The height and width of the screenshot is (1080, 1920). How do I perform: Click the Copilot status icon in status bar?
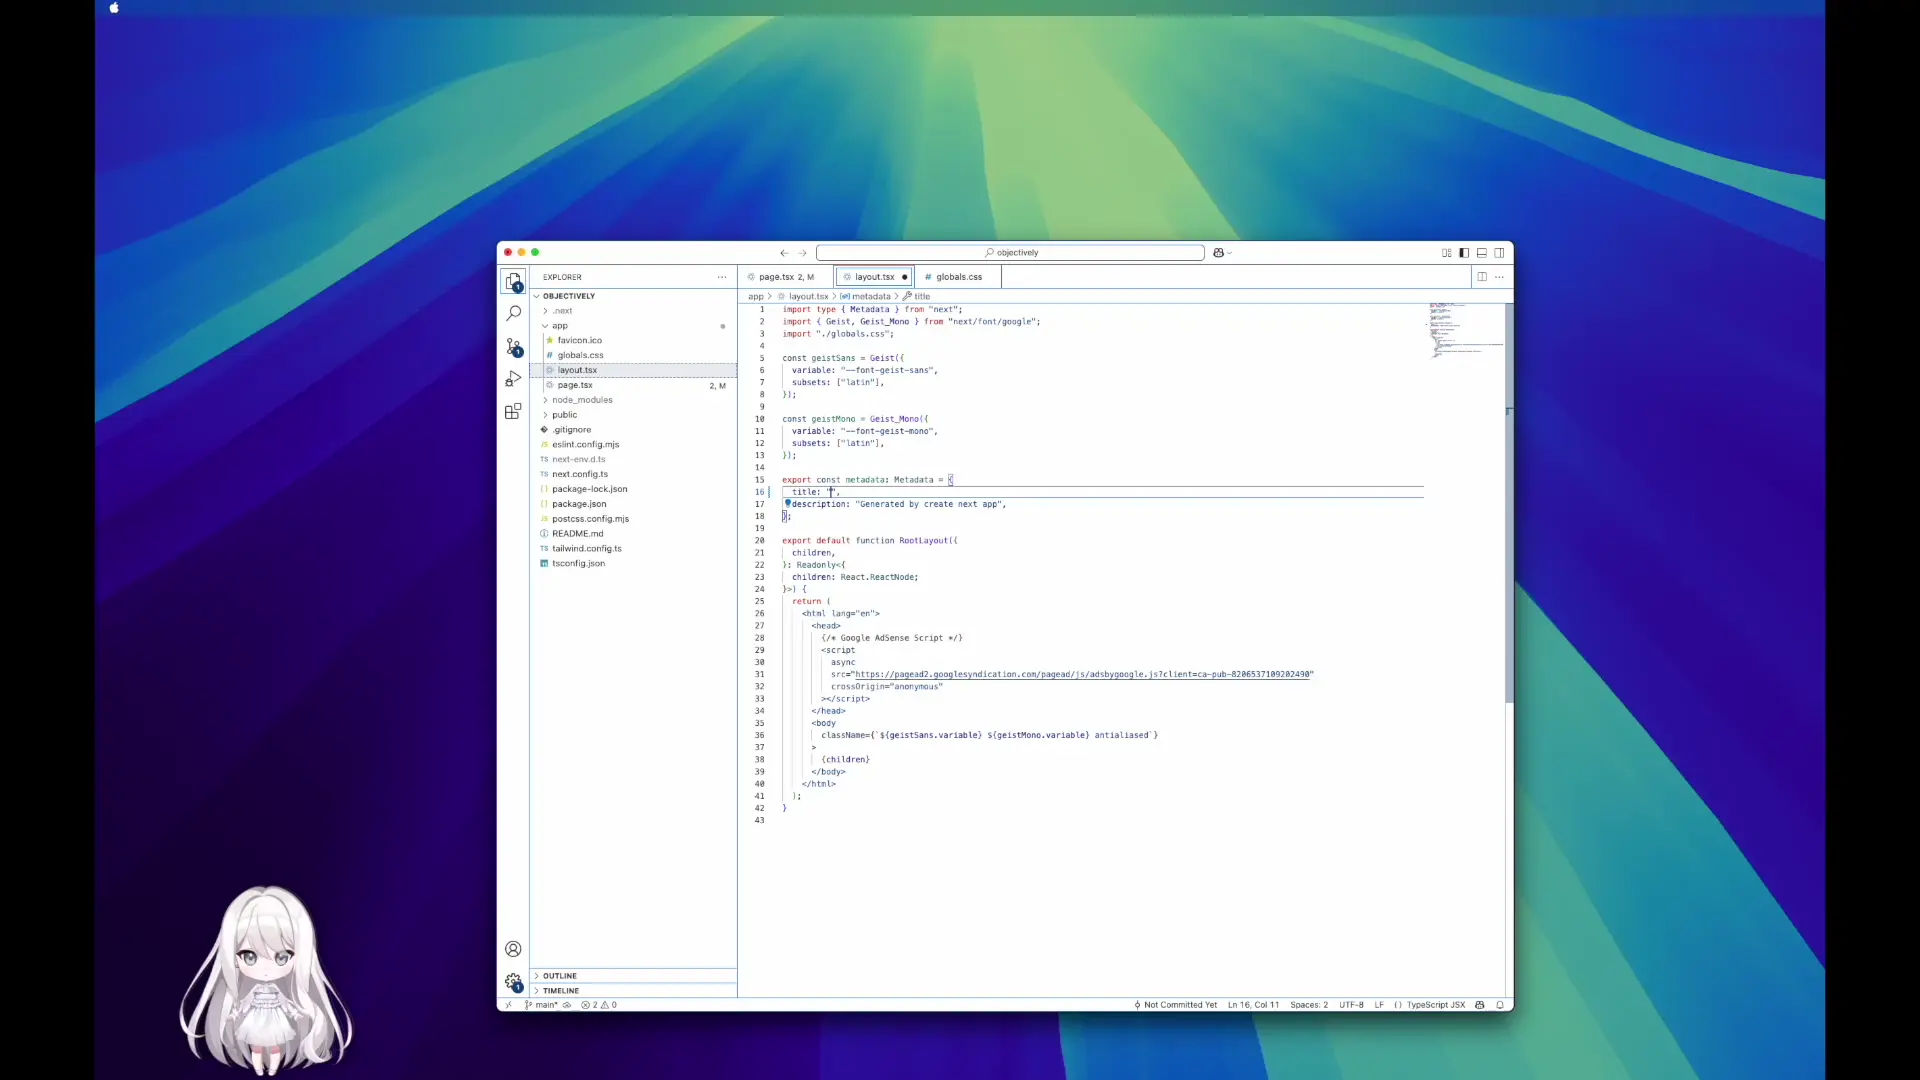[1480, 1005]
